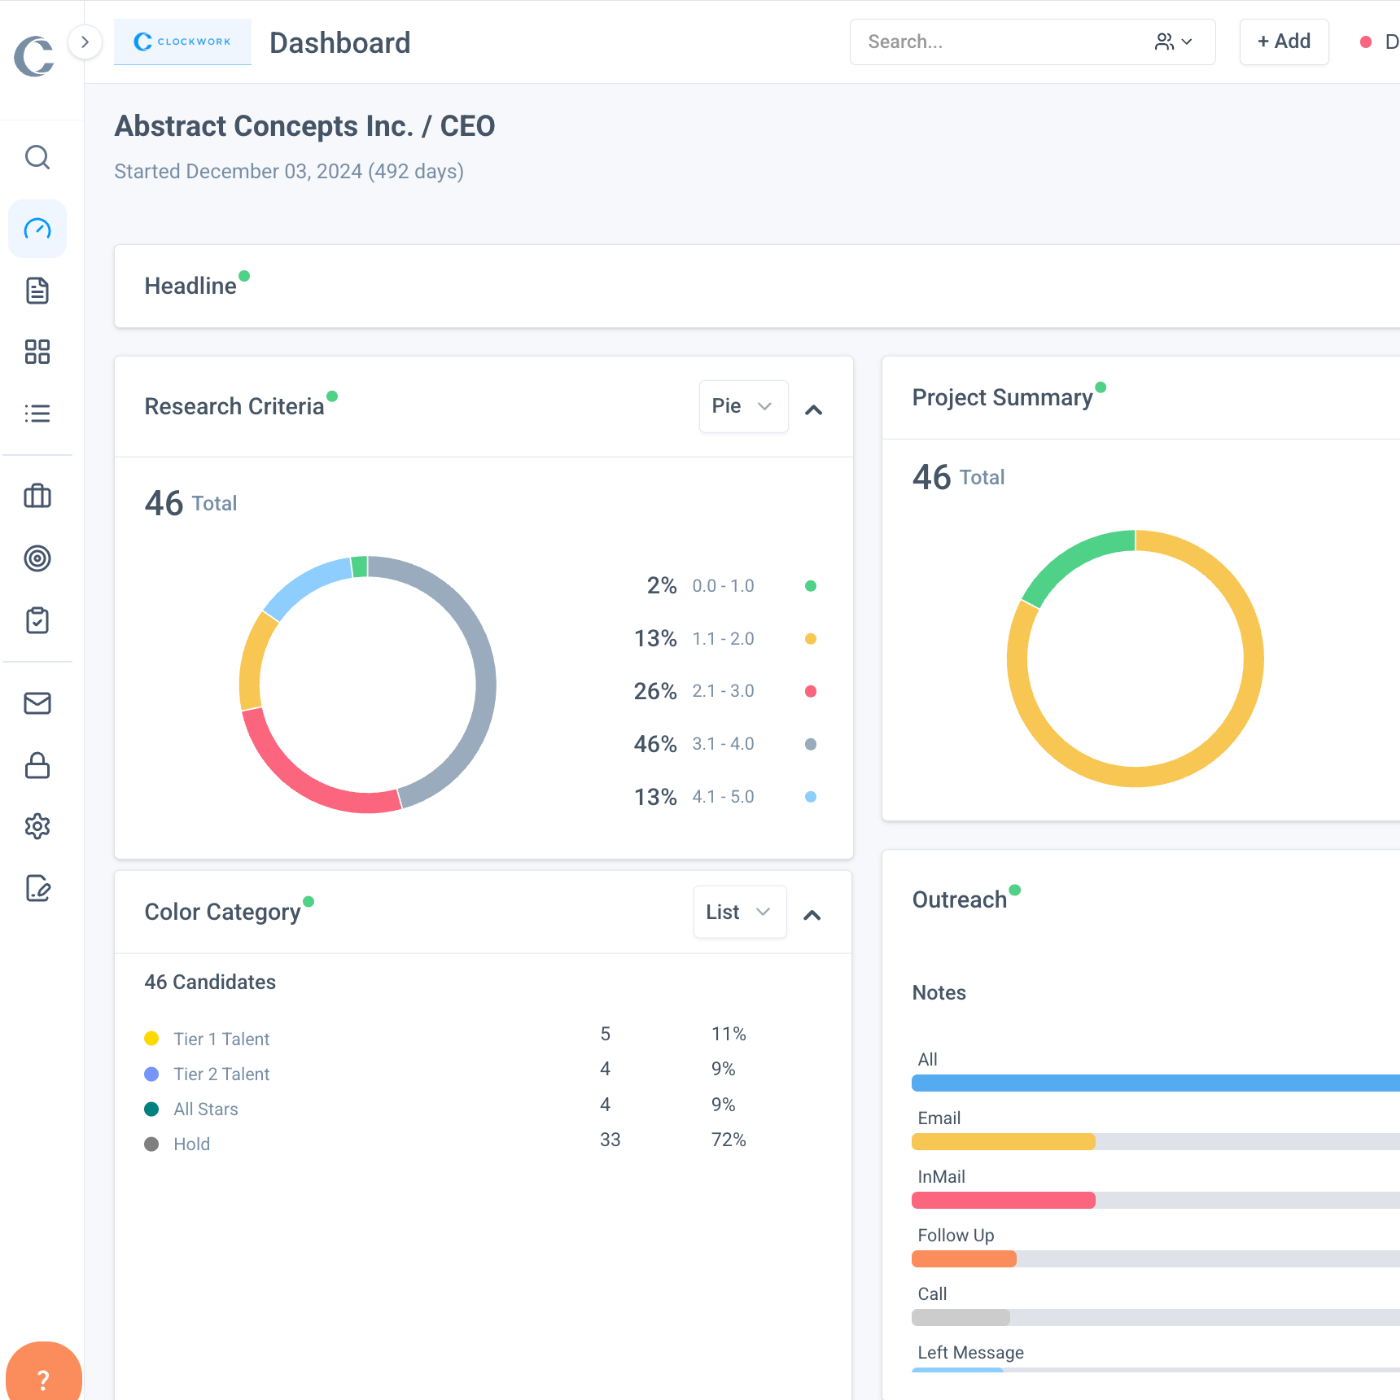The height and width of the screenshot is (1400, 1400).
Task: Click the target bullseye icon in sidebar
Action: pos(37,558)
